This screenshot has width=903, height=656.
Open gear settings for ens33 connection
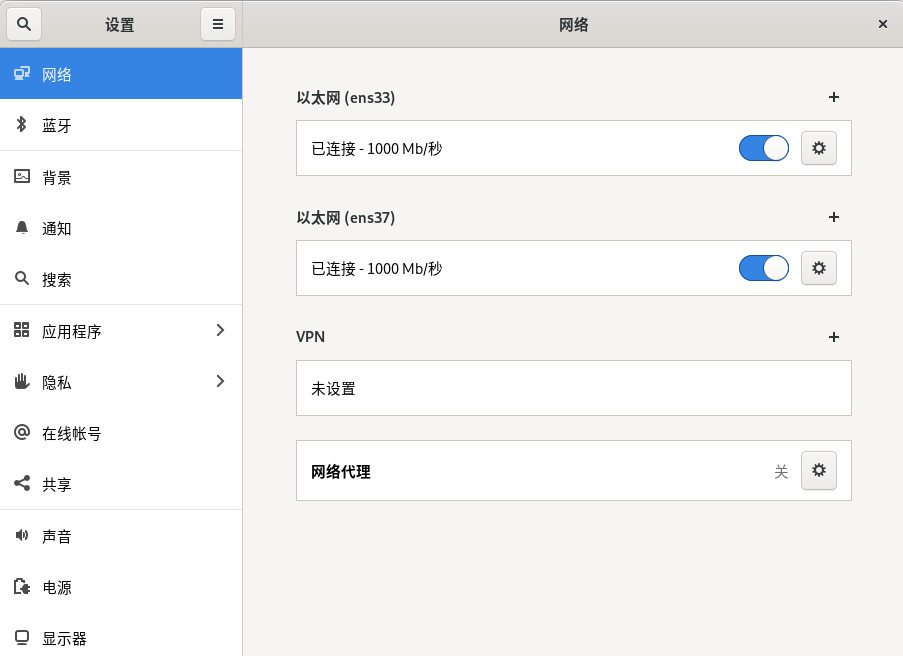pos(819,148)
